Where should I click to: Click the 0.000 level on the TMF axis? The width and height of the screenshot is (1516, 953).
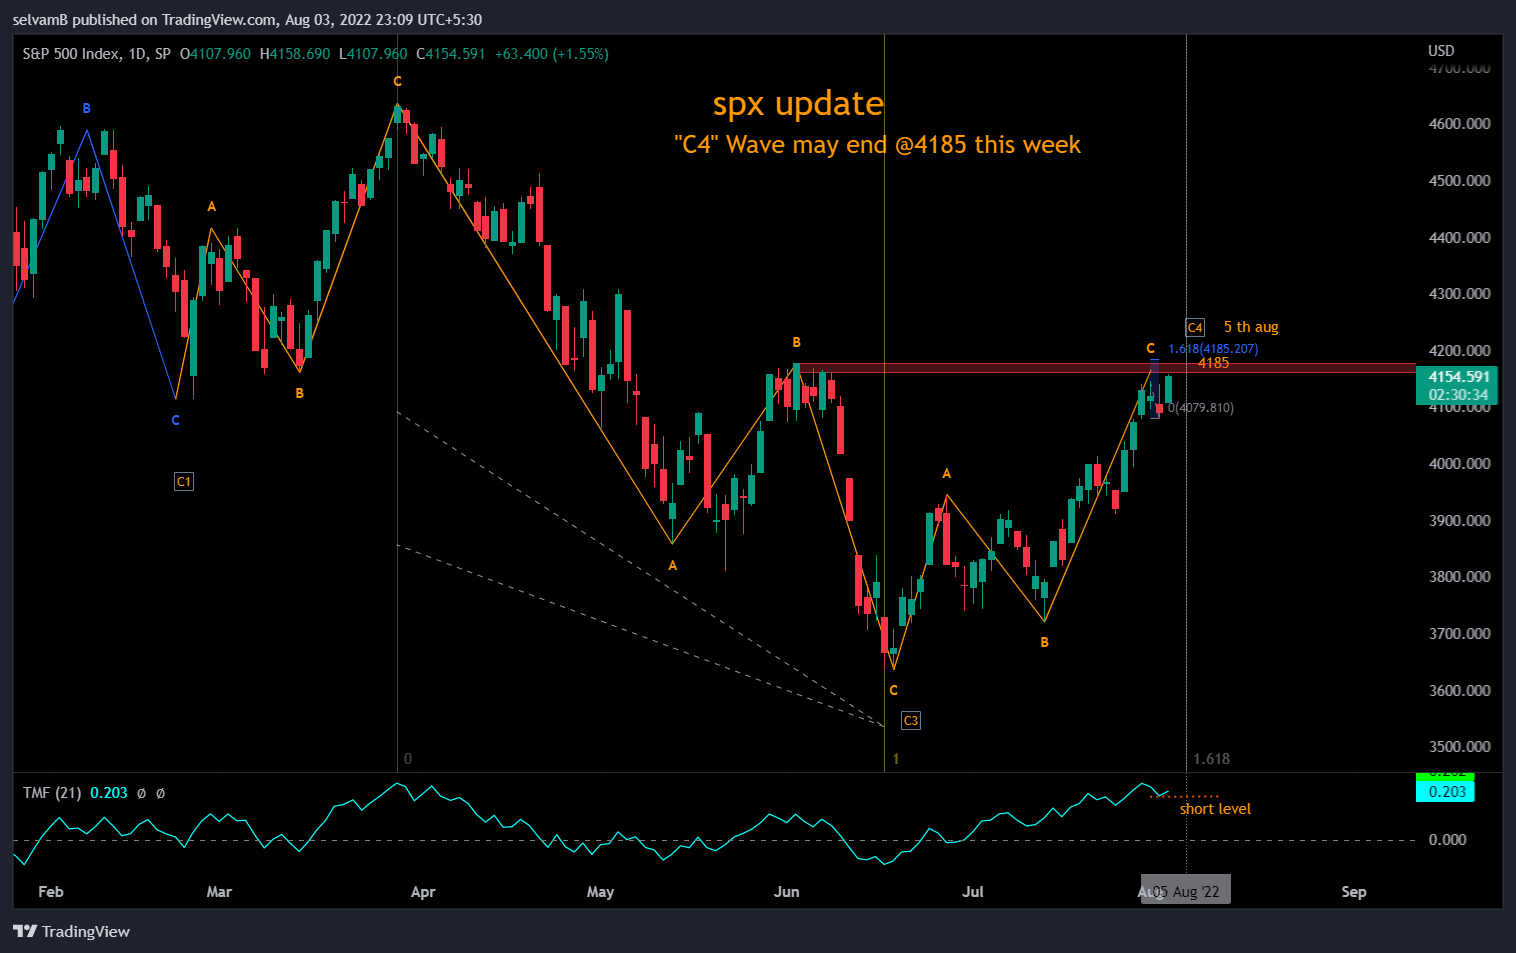tap(1448, 840)
